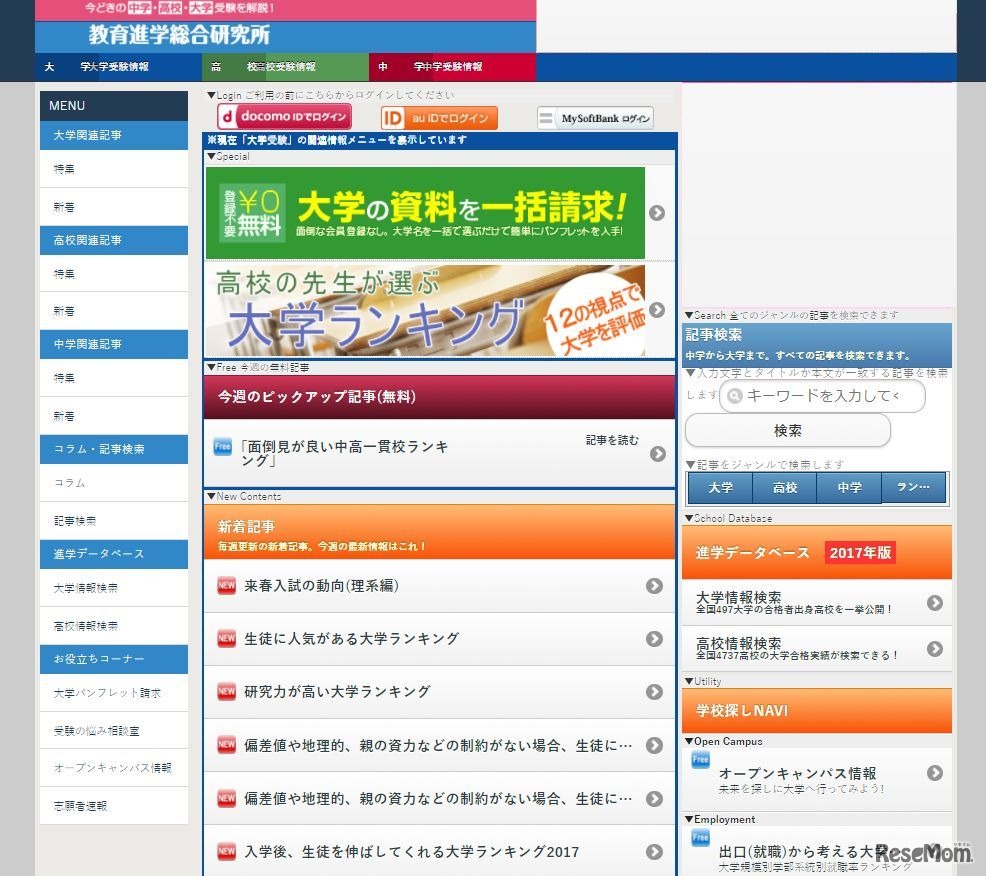Click the arrow on the 大学ランキング banner
The height and width of the screenshot is (876, 986).
[657, 310]
